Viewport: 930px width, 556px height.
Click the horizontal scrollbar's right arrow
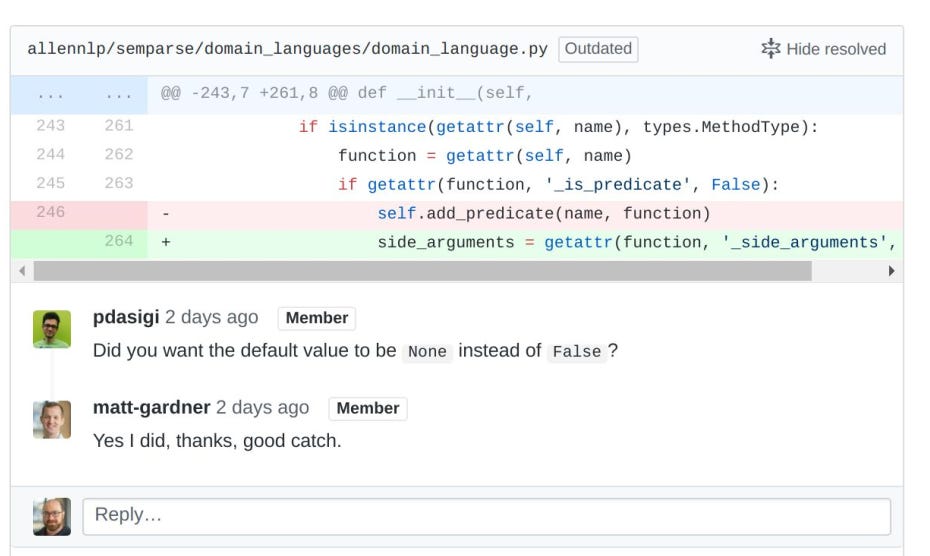[891, 271]
